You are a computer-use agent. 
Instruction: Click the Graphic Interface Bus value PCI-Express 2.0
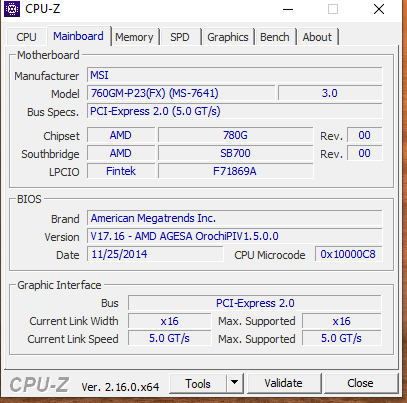(255, 303)
